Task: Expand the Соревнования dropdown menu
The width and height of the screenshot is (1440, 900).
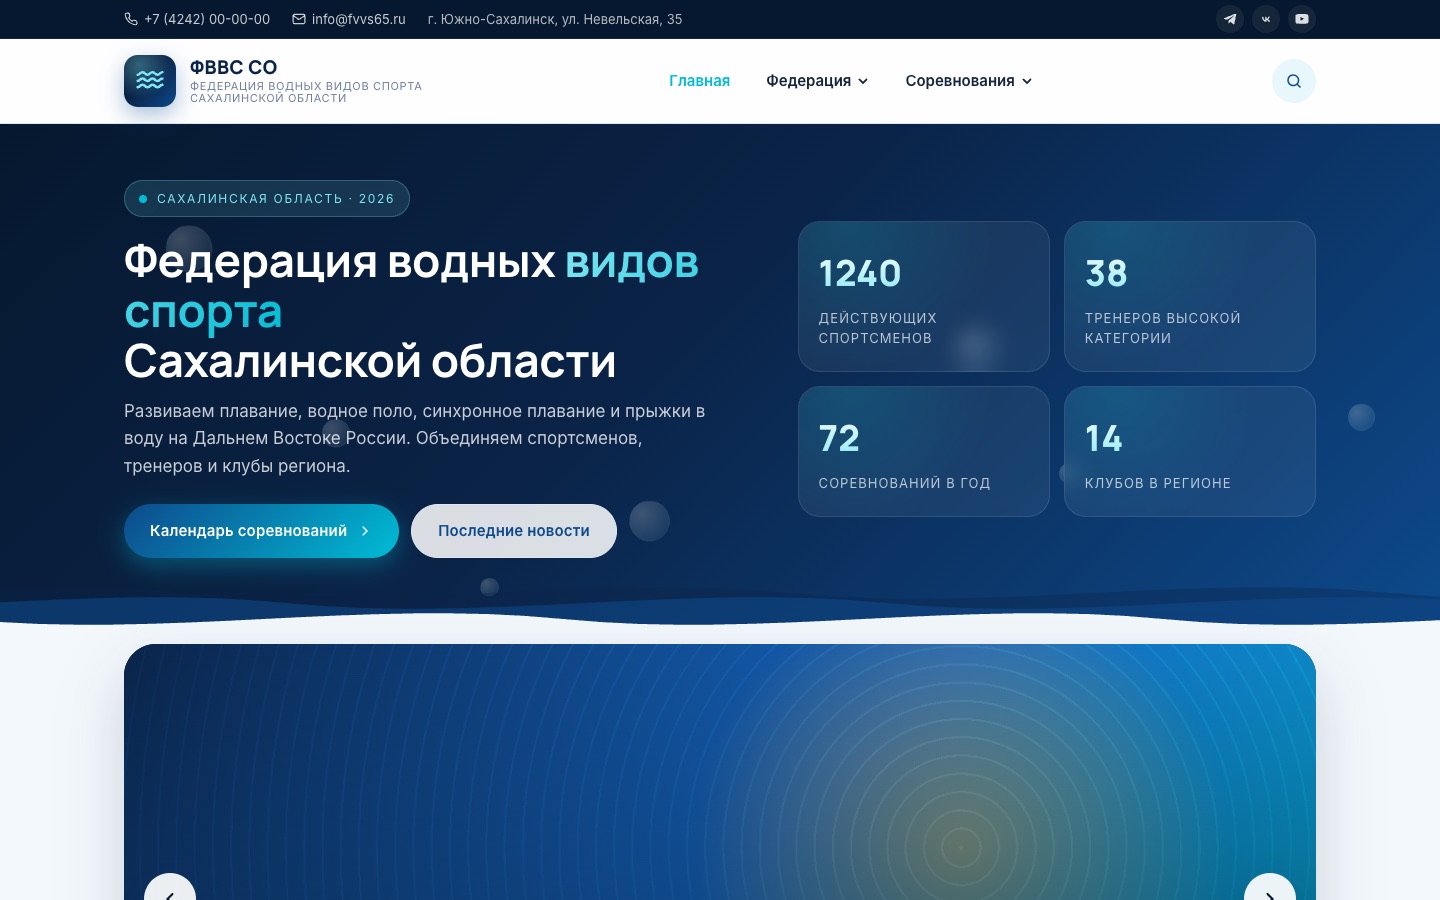Action: pos(968,81)
